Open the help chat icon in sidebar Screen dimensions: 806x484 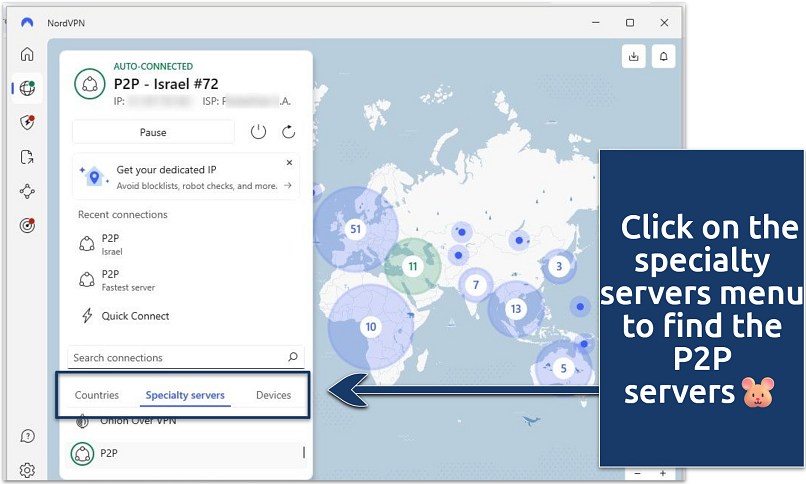pos(27,436)
